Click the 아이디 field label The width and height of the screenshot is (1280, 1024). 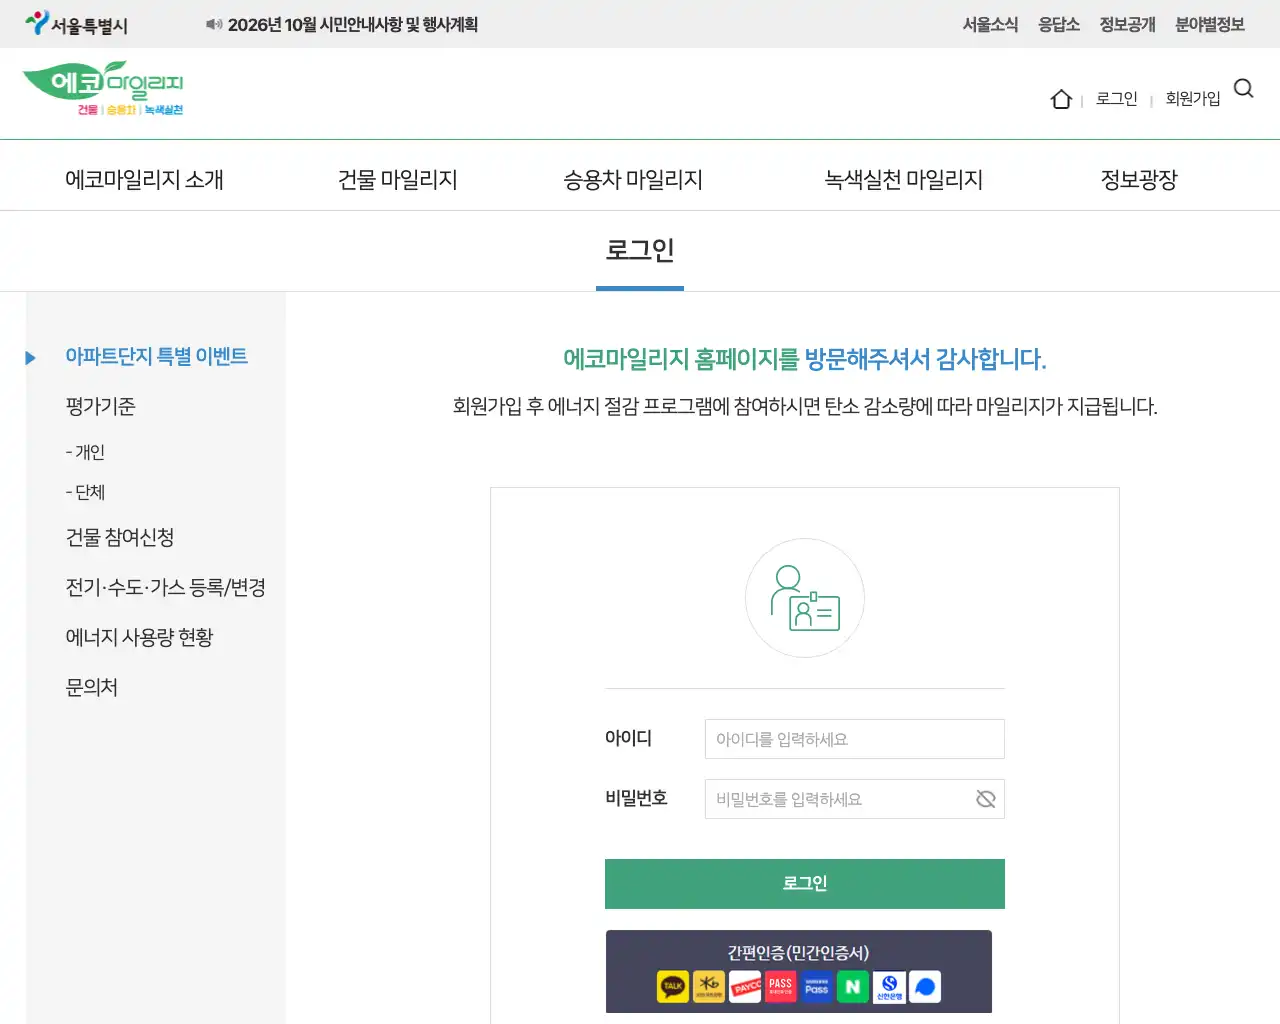click(x=628, y=738)
